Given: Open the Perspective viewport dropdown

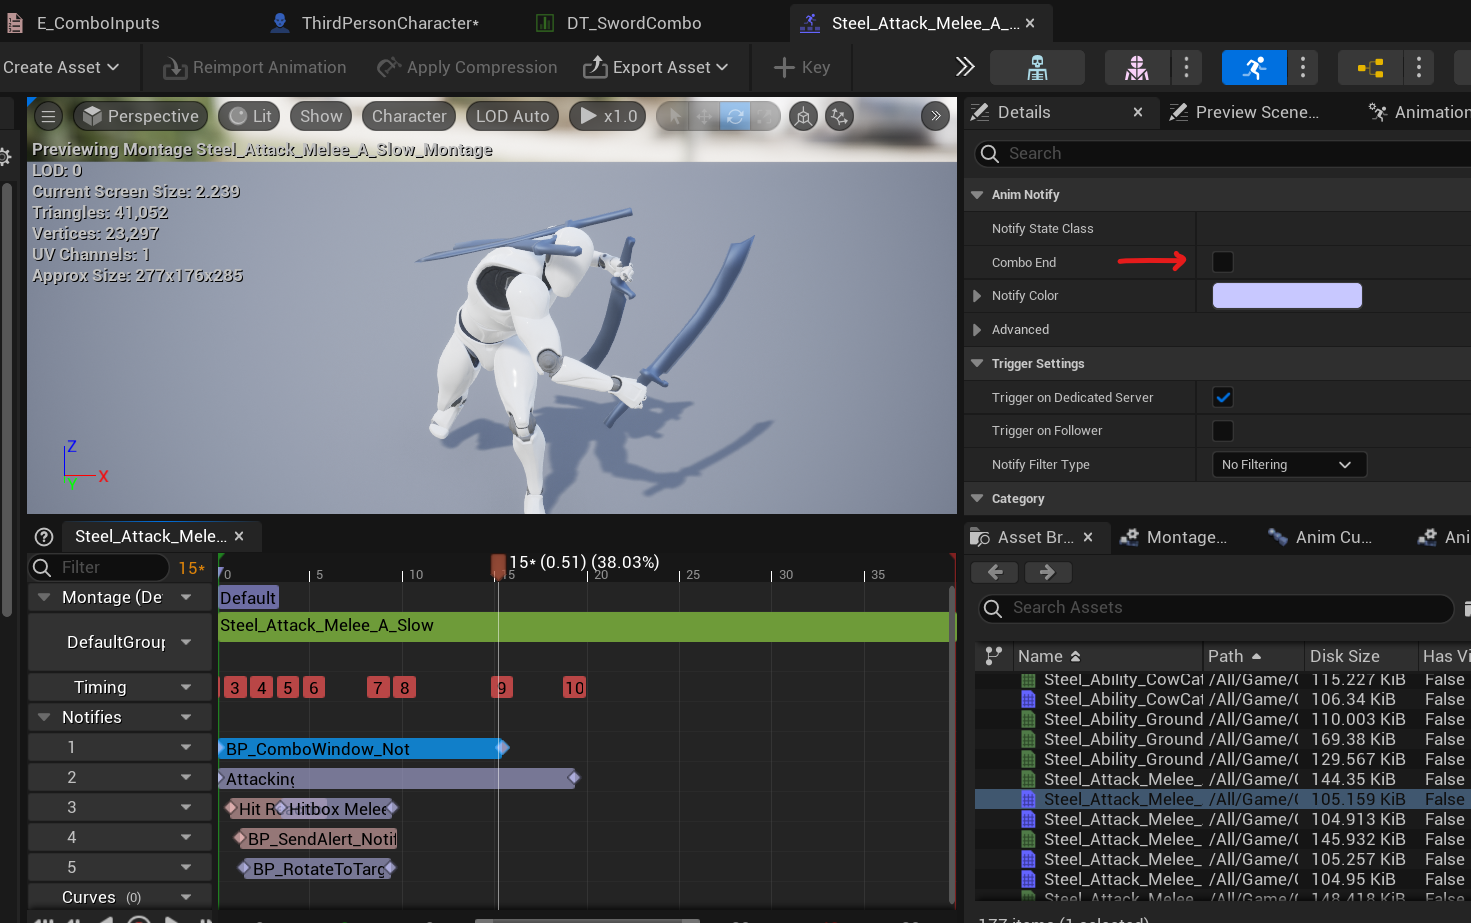Looking at the screenshot, I should (x=140, y=115).
